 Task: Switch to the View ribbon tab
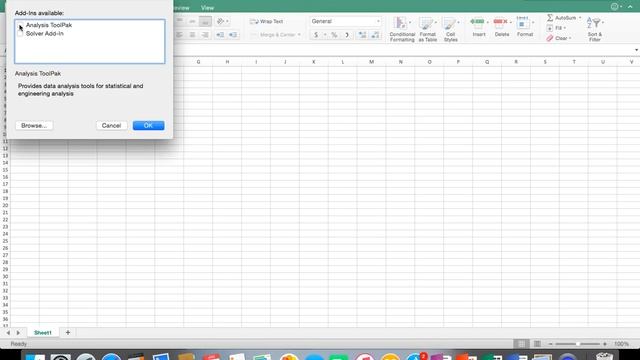pos(207,8)
